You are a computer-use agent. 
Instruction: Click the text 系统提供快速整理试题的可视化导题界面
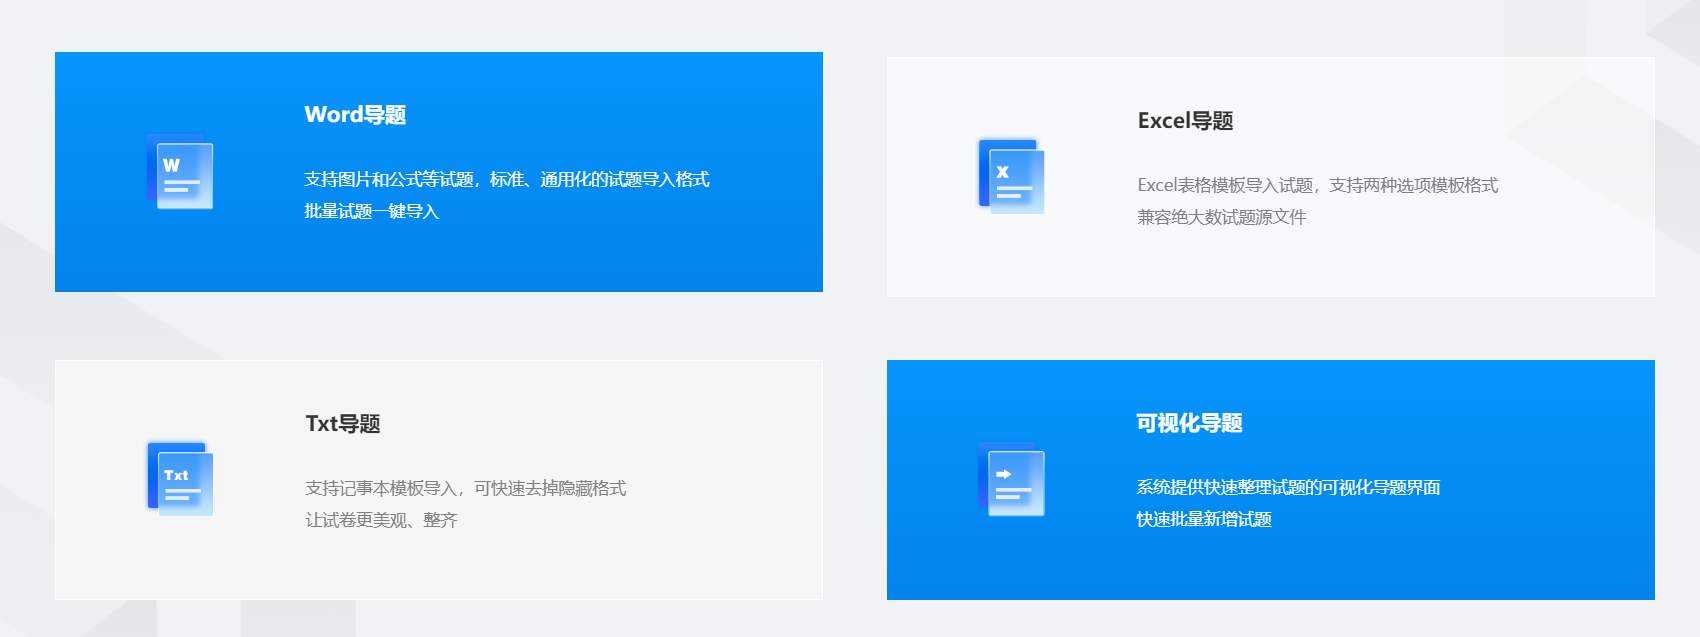pyautogui.click(x=1288, y=488)
